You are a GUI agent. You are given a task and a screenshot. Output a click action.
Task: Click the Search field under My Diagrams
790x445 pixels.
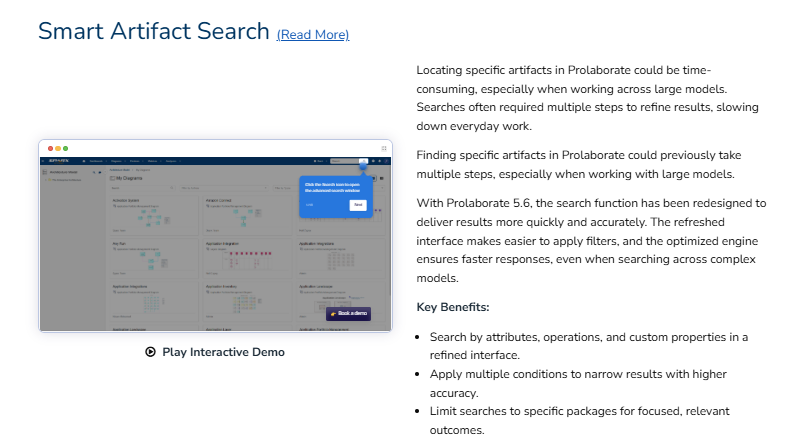coord(143,188)
